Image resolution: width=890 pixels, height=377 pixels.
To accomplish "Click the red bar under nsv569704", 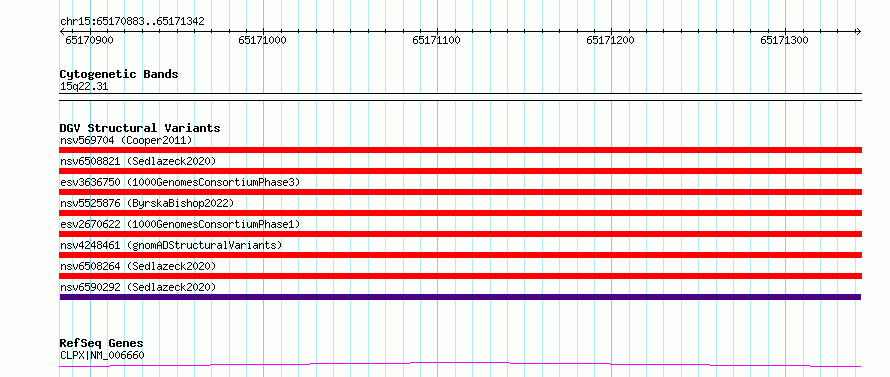I will pos(460,150).
